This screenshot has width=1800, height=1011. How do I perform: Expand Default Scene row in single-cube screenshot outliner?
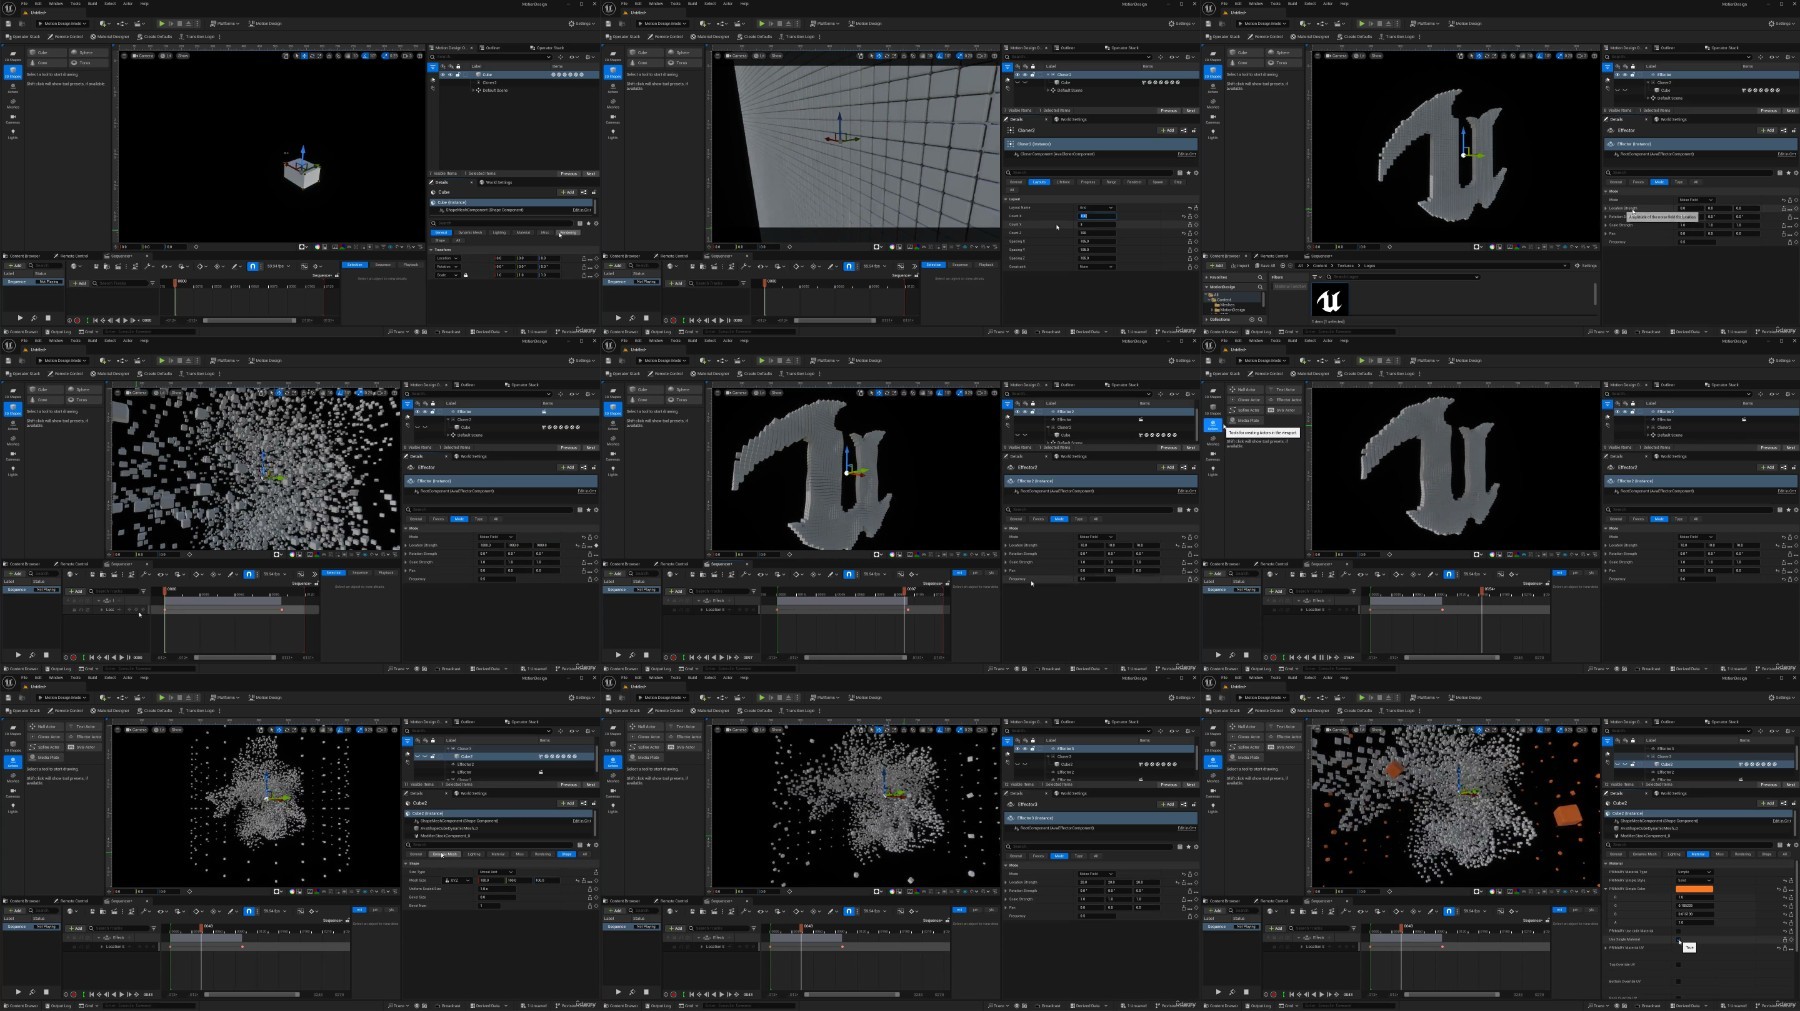pos(473,90)
